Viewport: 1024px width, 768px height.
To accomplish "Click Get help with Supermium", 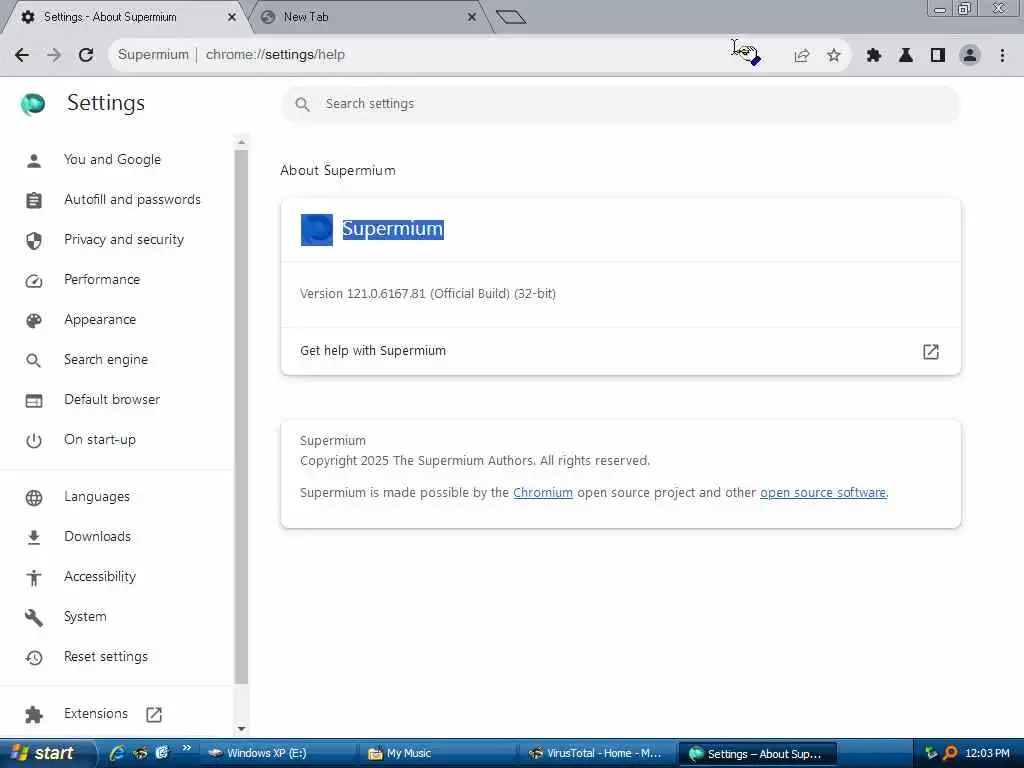I will point(620,351).
